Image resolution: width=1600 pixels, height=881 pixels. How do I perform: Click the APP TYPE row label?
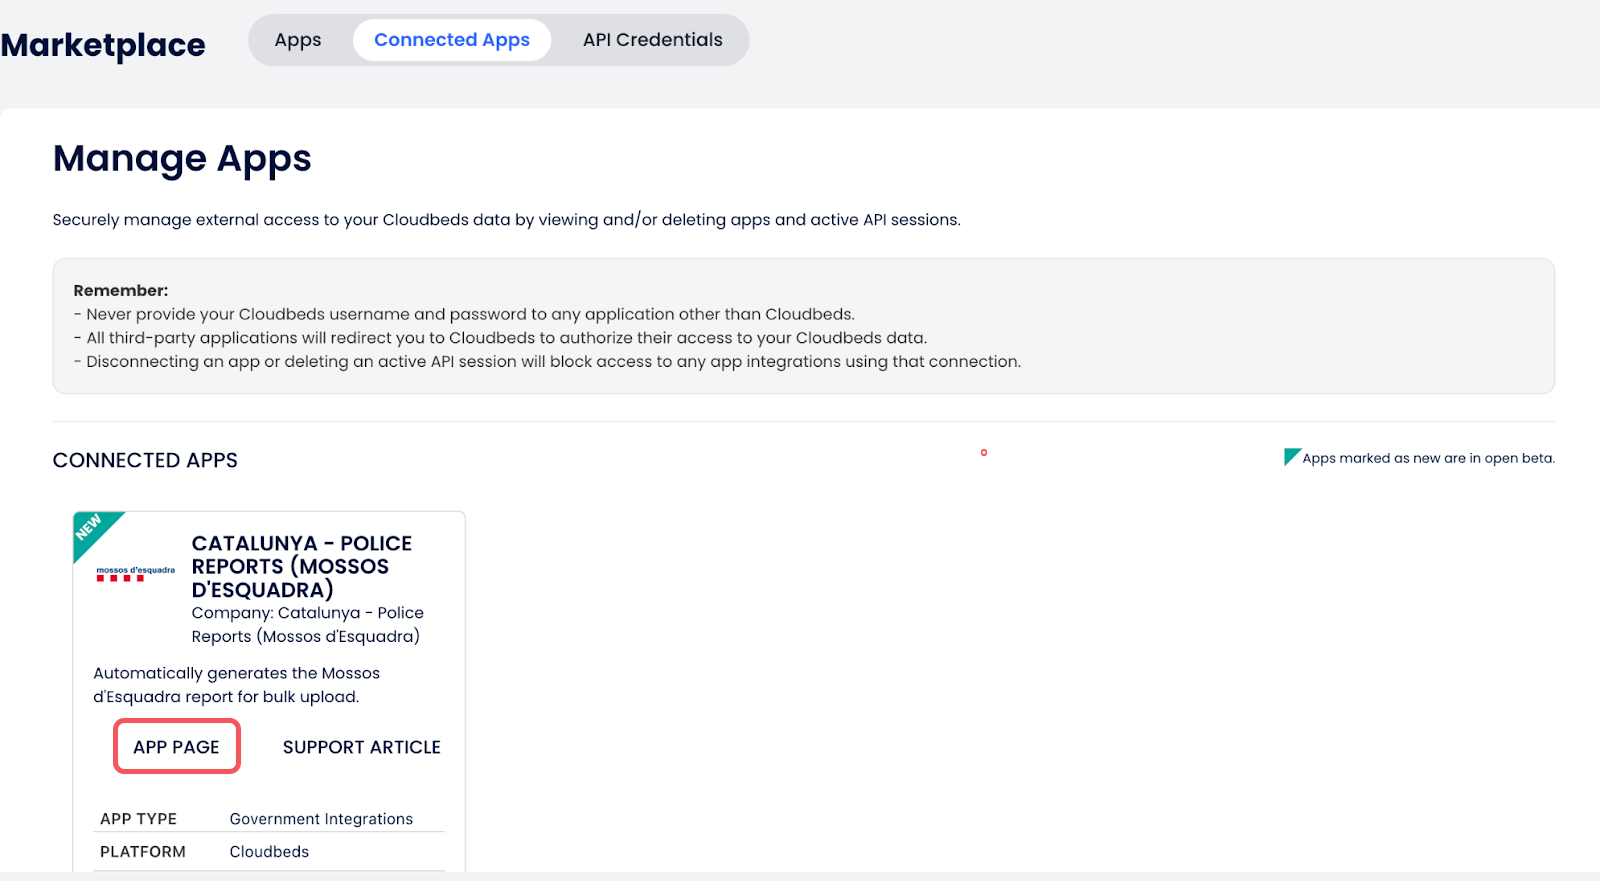click(x=138, y=819)
